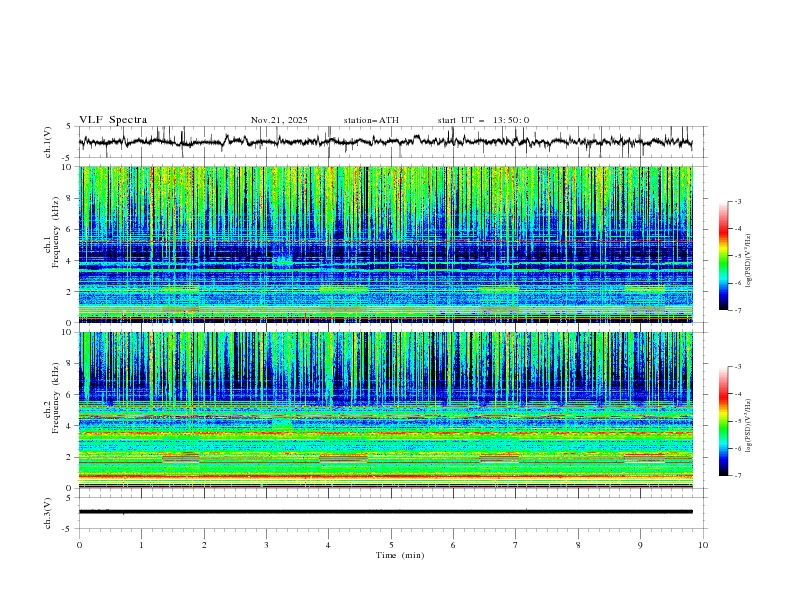Click the "9" tick on the time axis
792x612 pixels.
click(640, 545)
